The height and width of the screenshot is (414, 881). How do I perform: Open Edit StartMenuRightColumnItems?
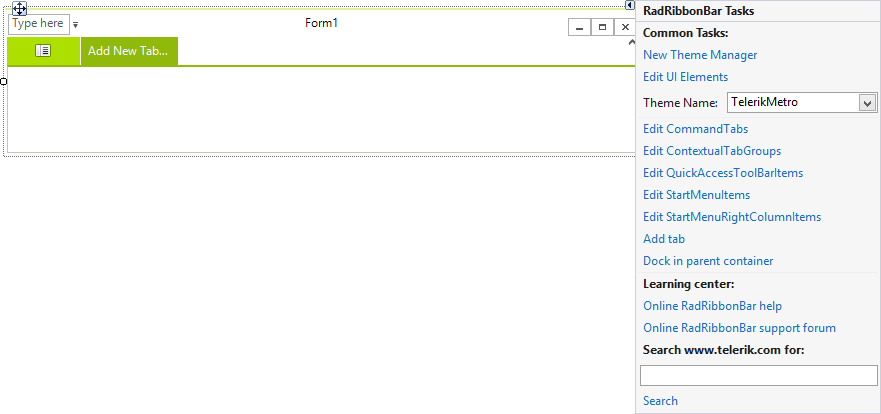click(x=732, y=217)
